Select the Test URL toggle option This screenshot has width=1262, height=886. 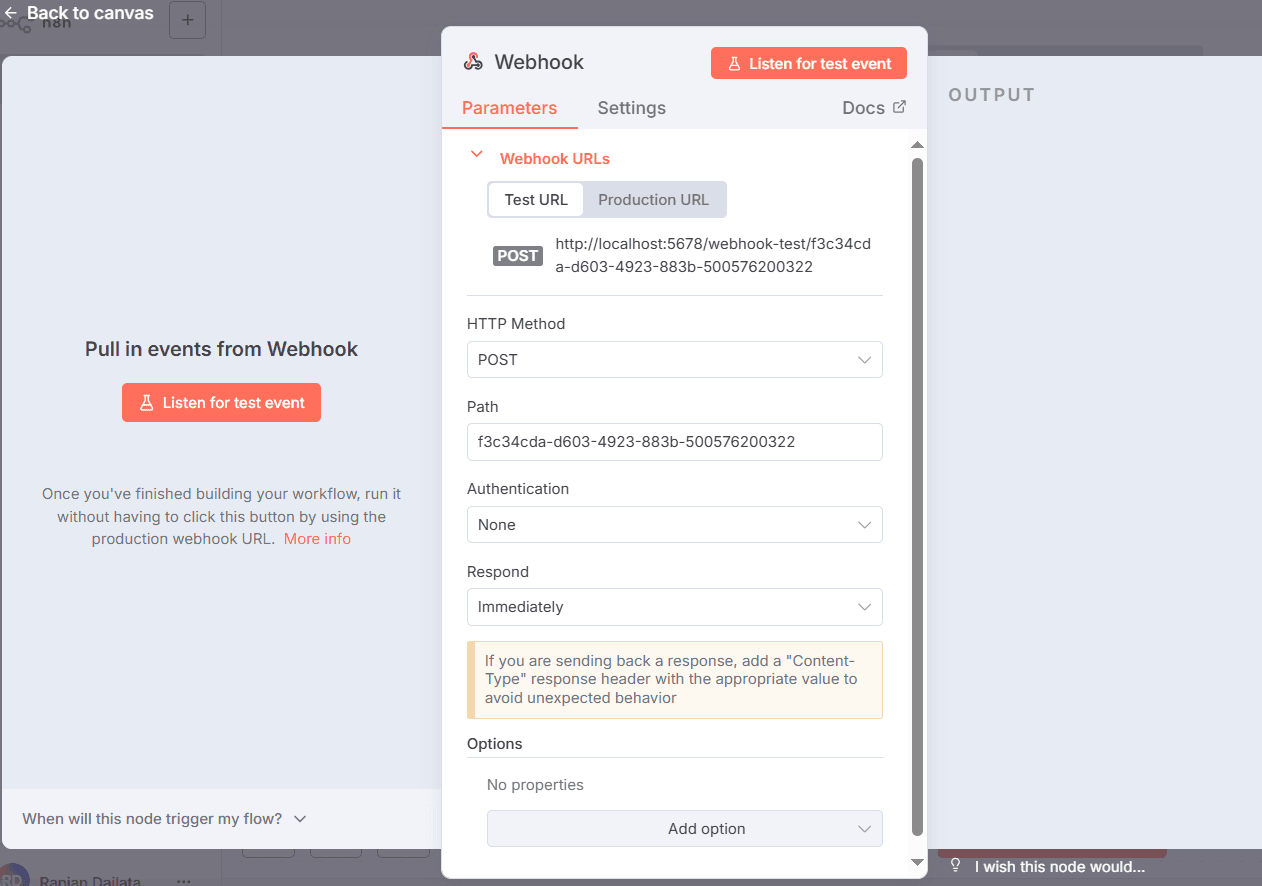pyautogui.click(x=536, y=200)
